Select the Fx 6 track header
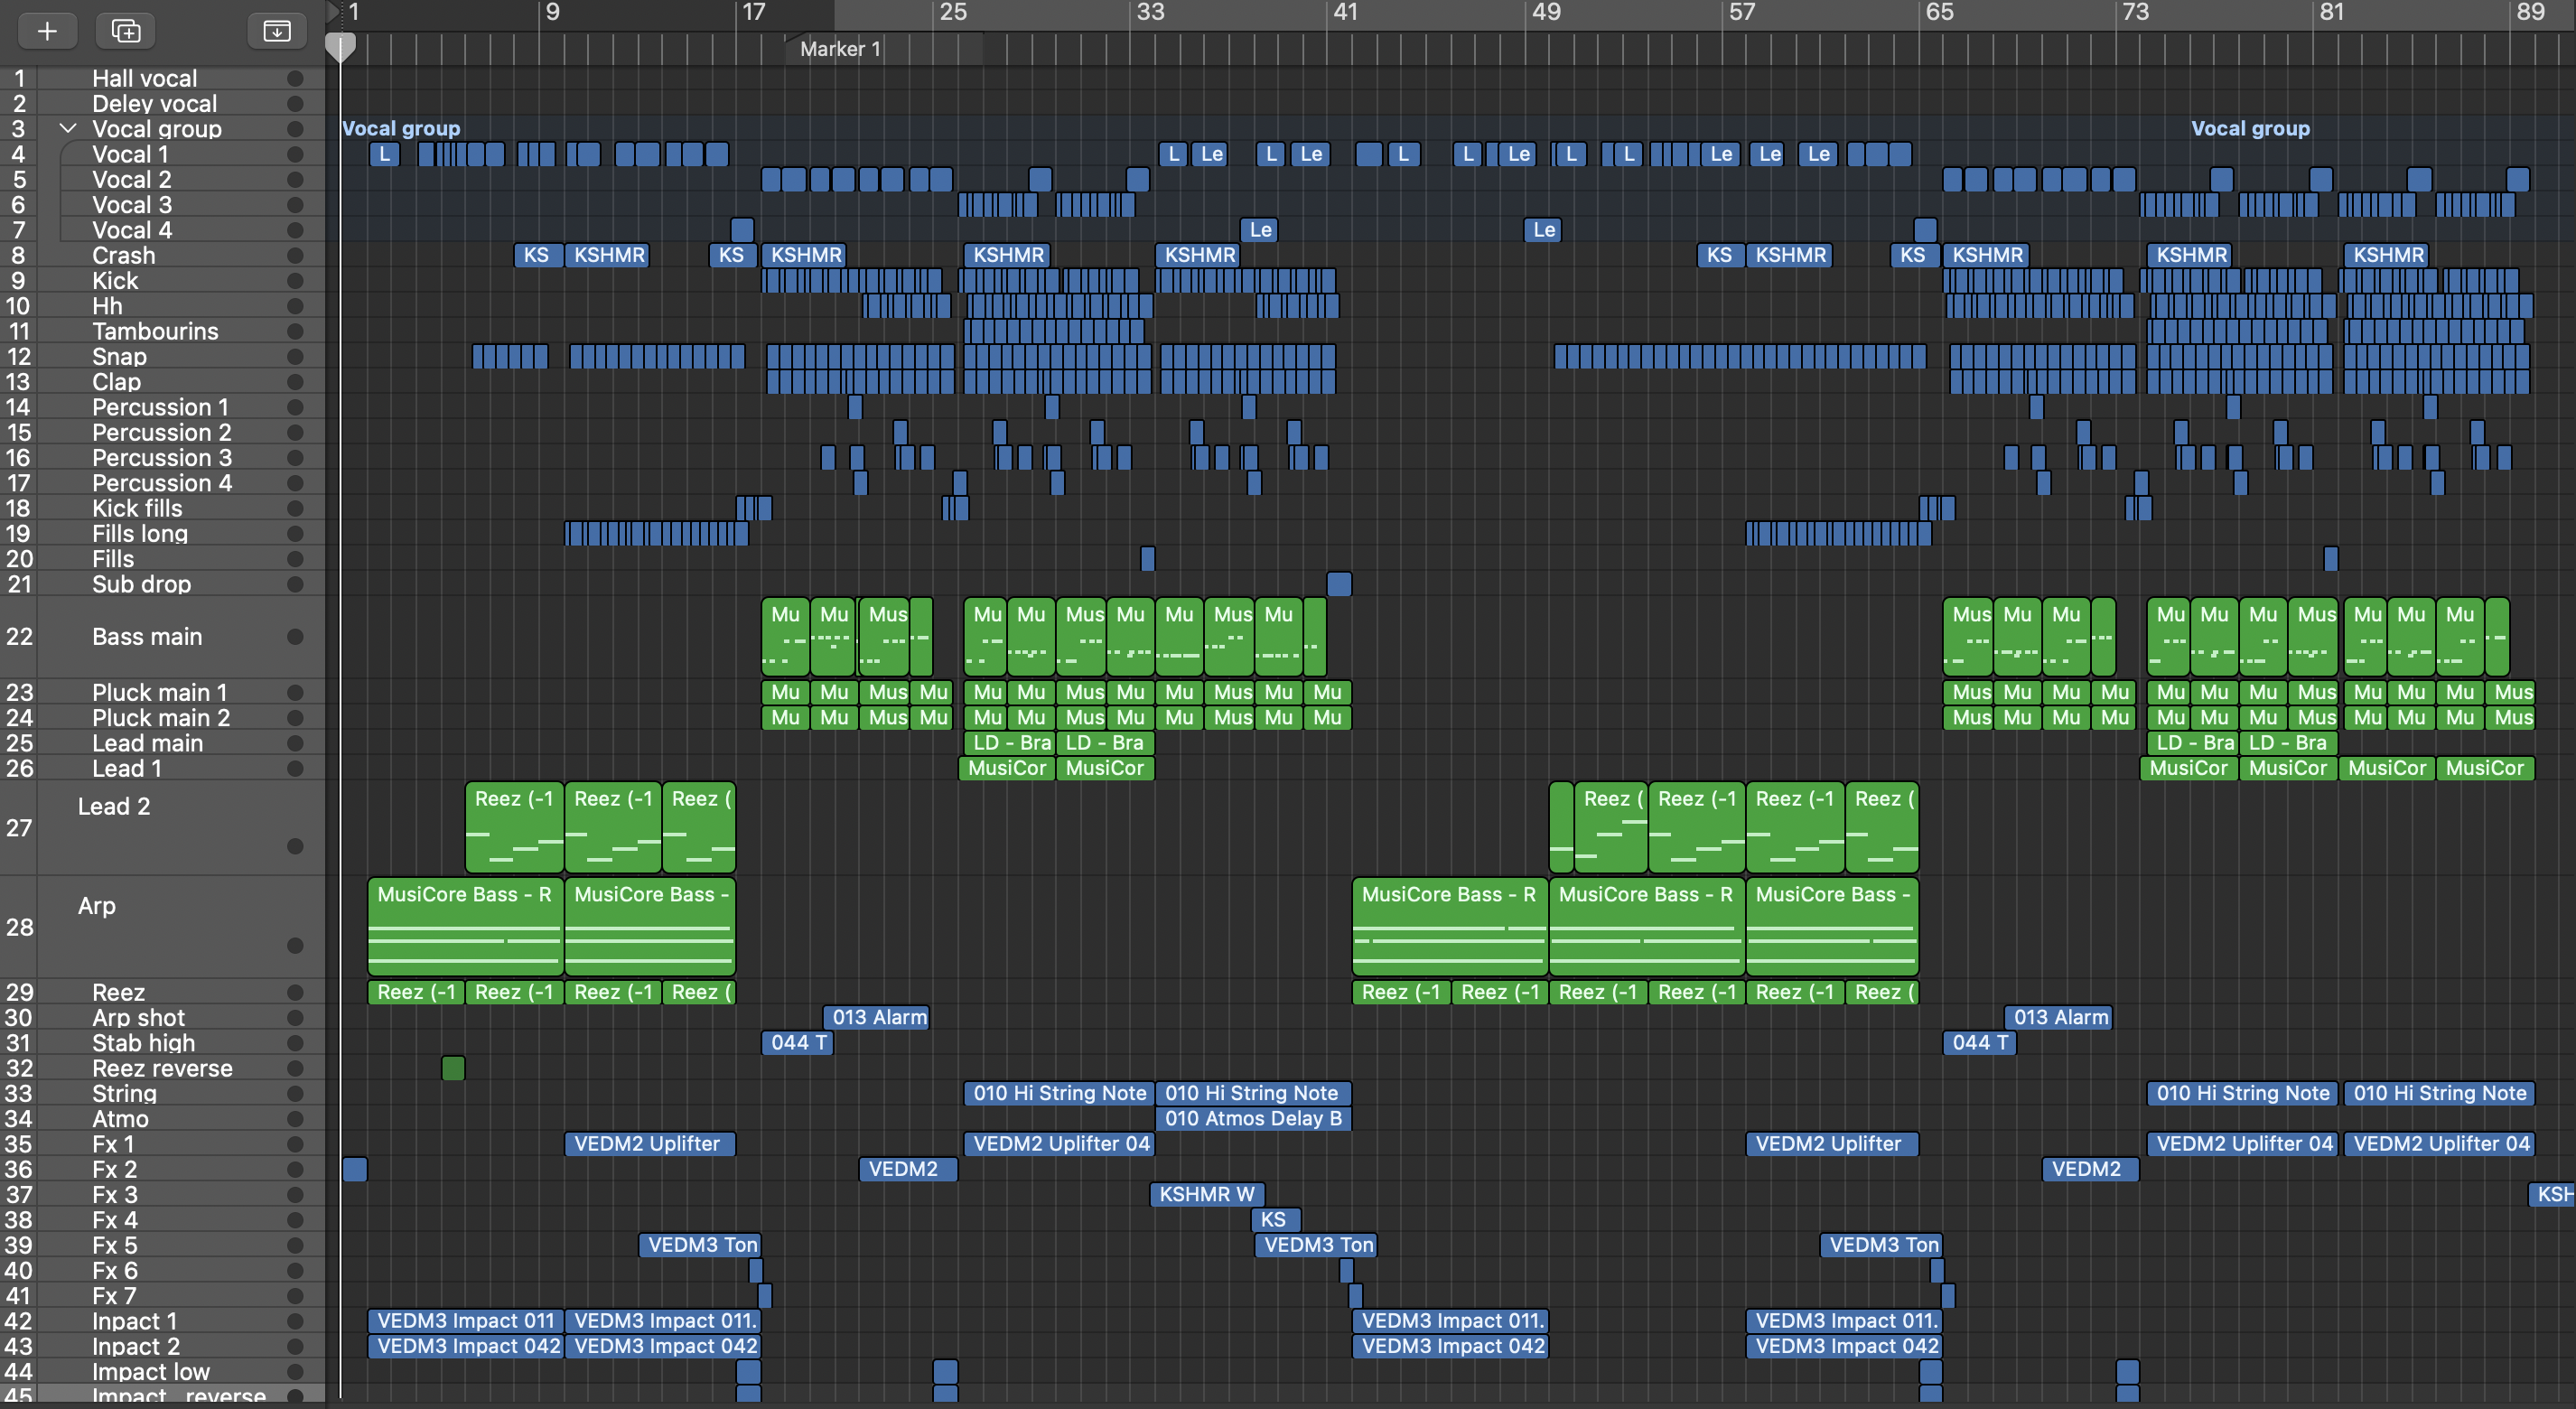The width and height of the screenshot is (2576, 1409). (162, 1270)
